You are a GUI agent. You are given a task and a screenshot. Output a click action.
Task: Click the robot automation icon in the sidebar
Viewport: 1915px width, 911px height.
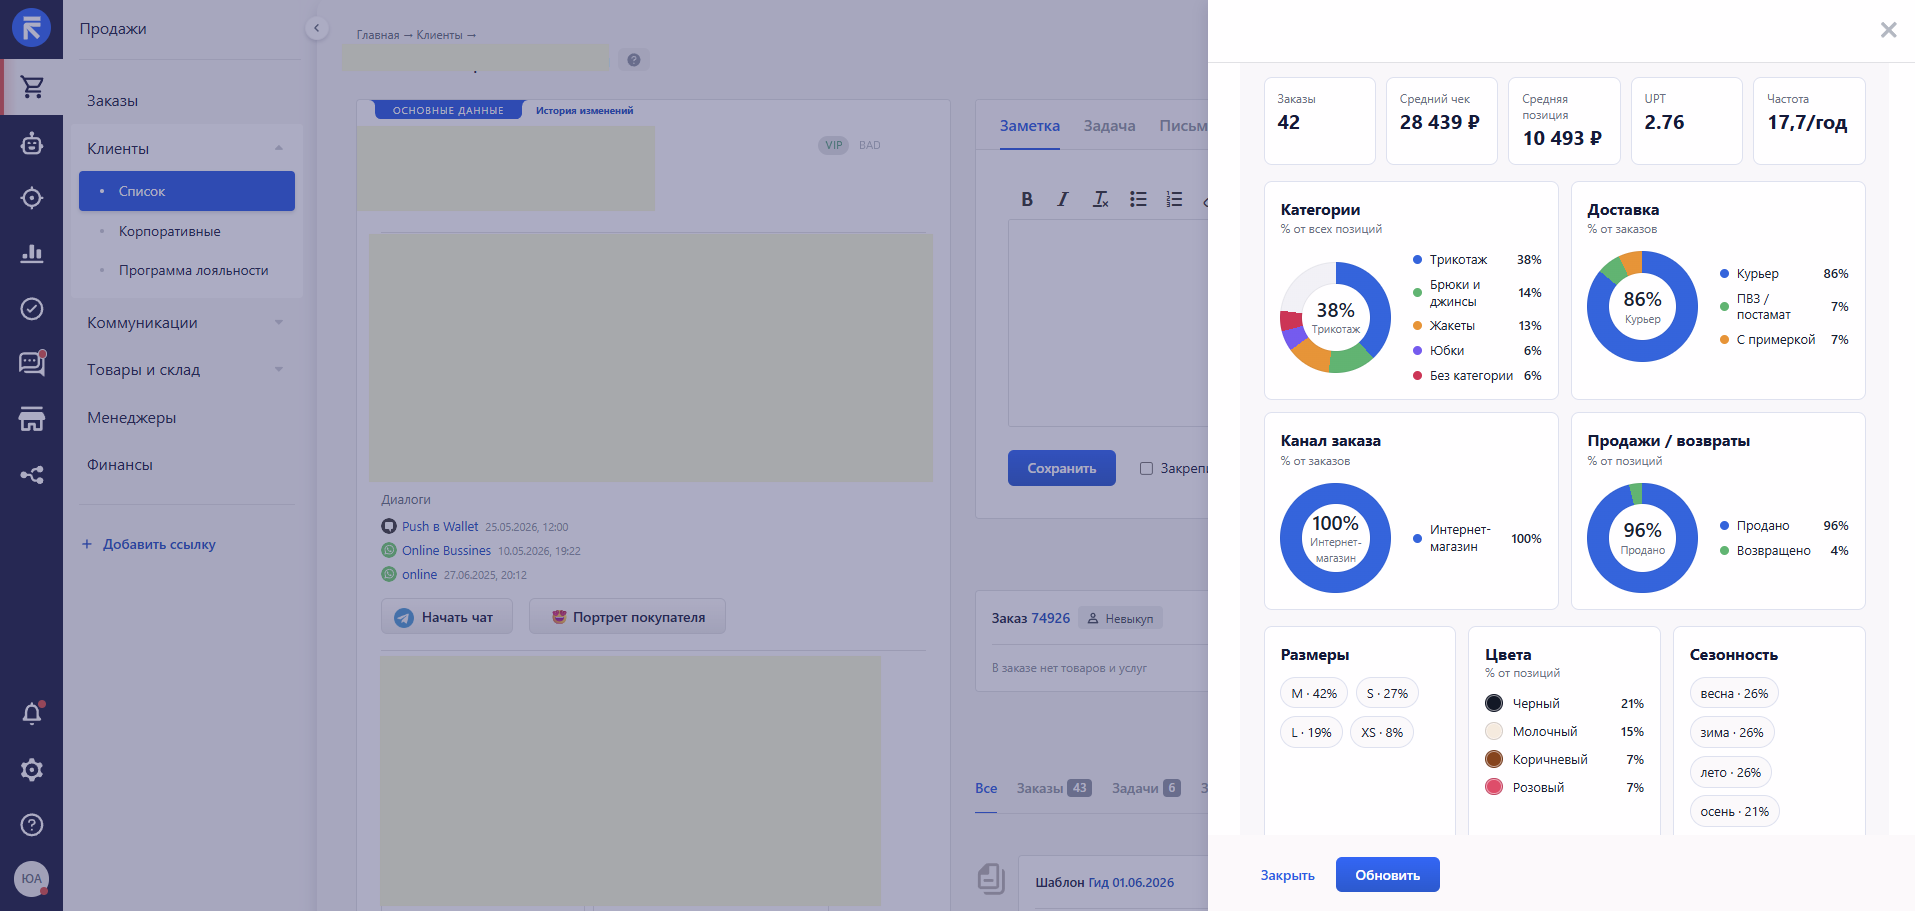[32, 143]
